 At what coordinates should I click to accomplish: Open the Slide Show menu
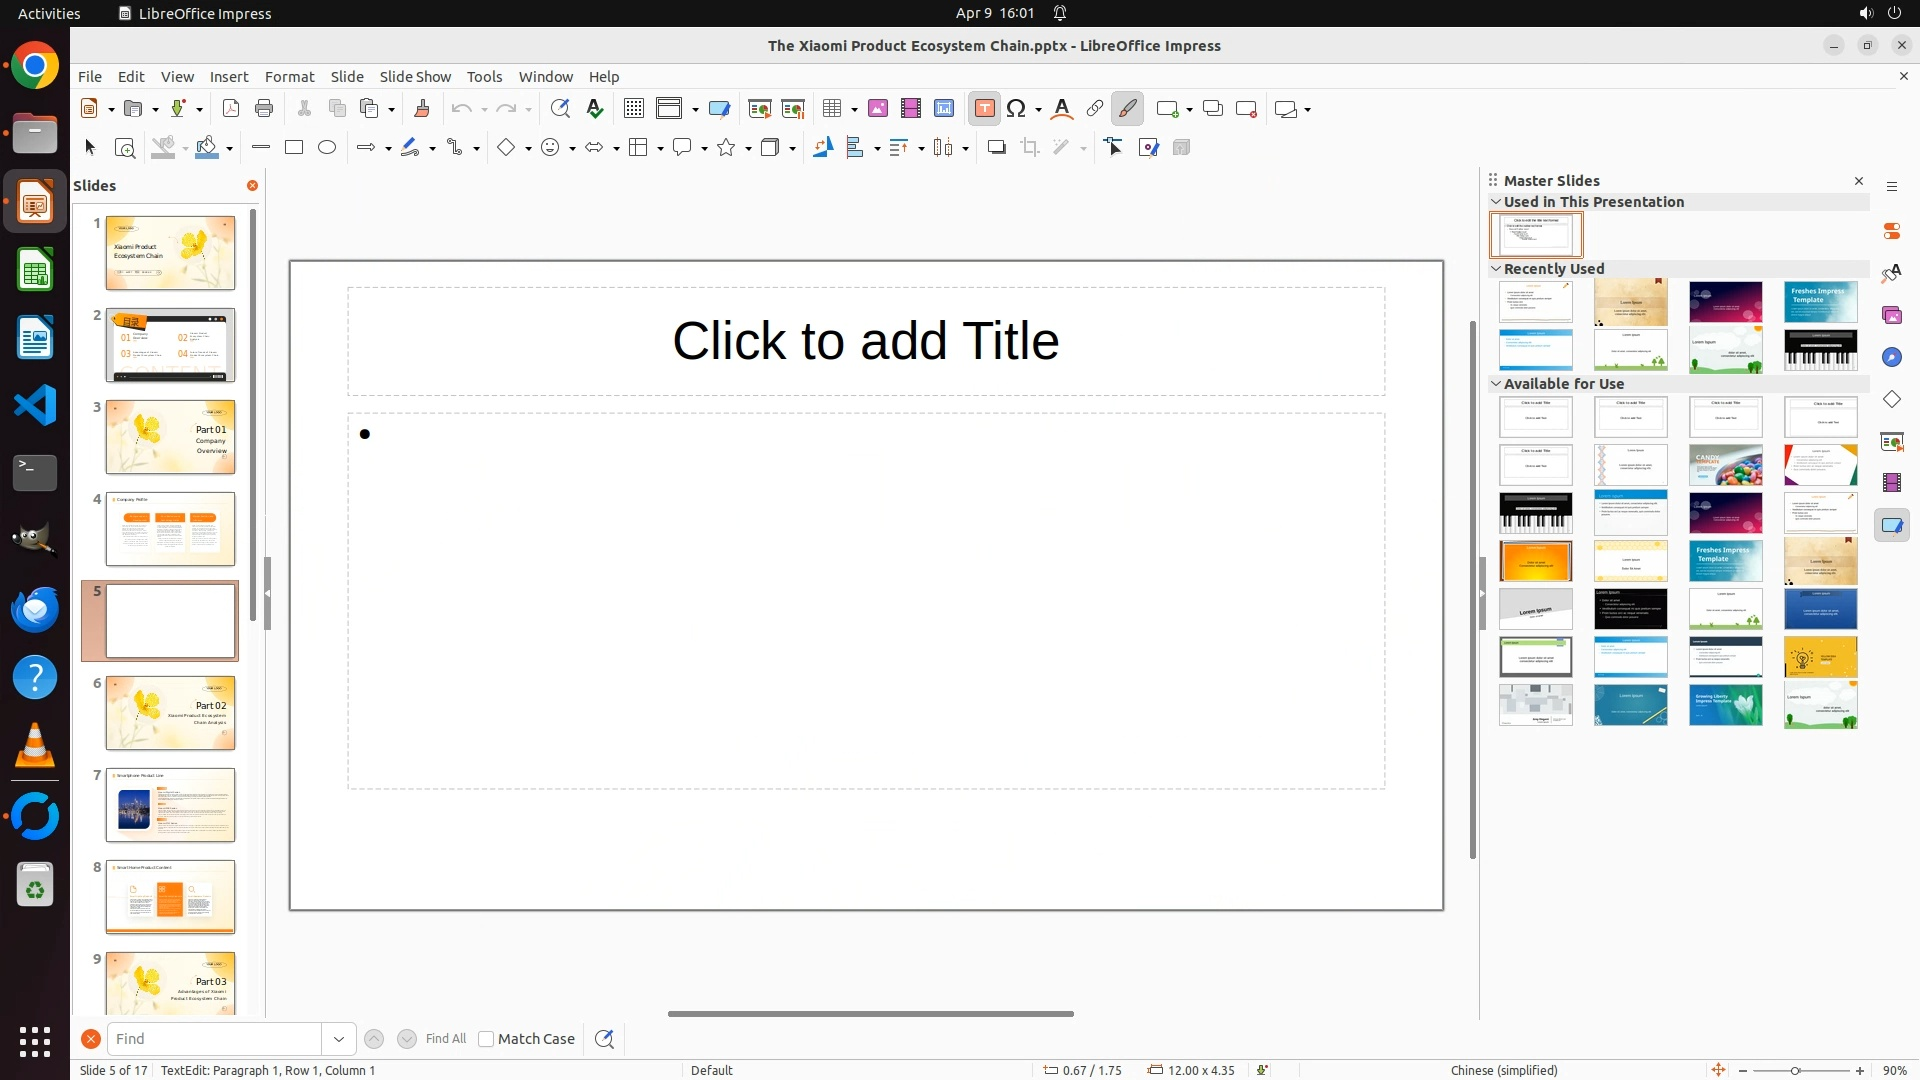(415, 77)
